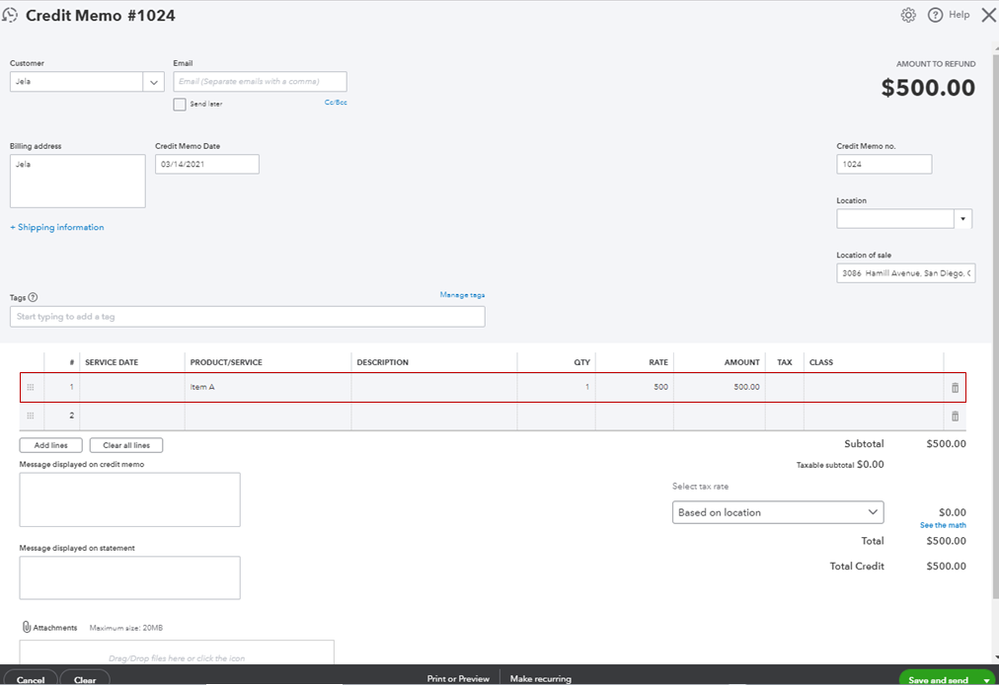Click the Amount cell showing 500.00

click(719, 387)
